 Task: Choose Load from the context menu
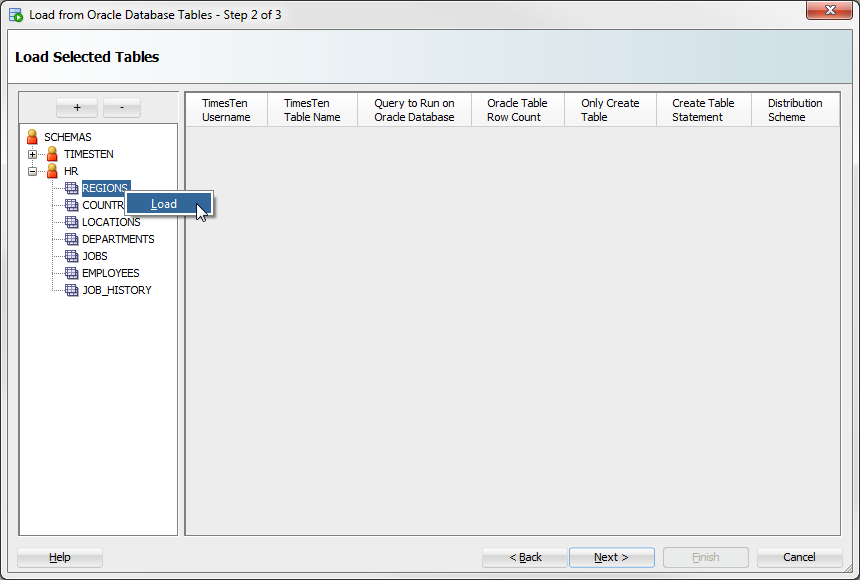(169, 204)
